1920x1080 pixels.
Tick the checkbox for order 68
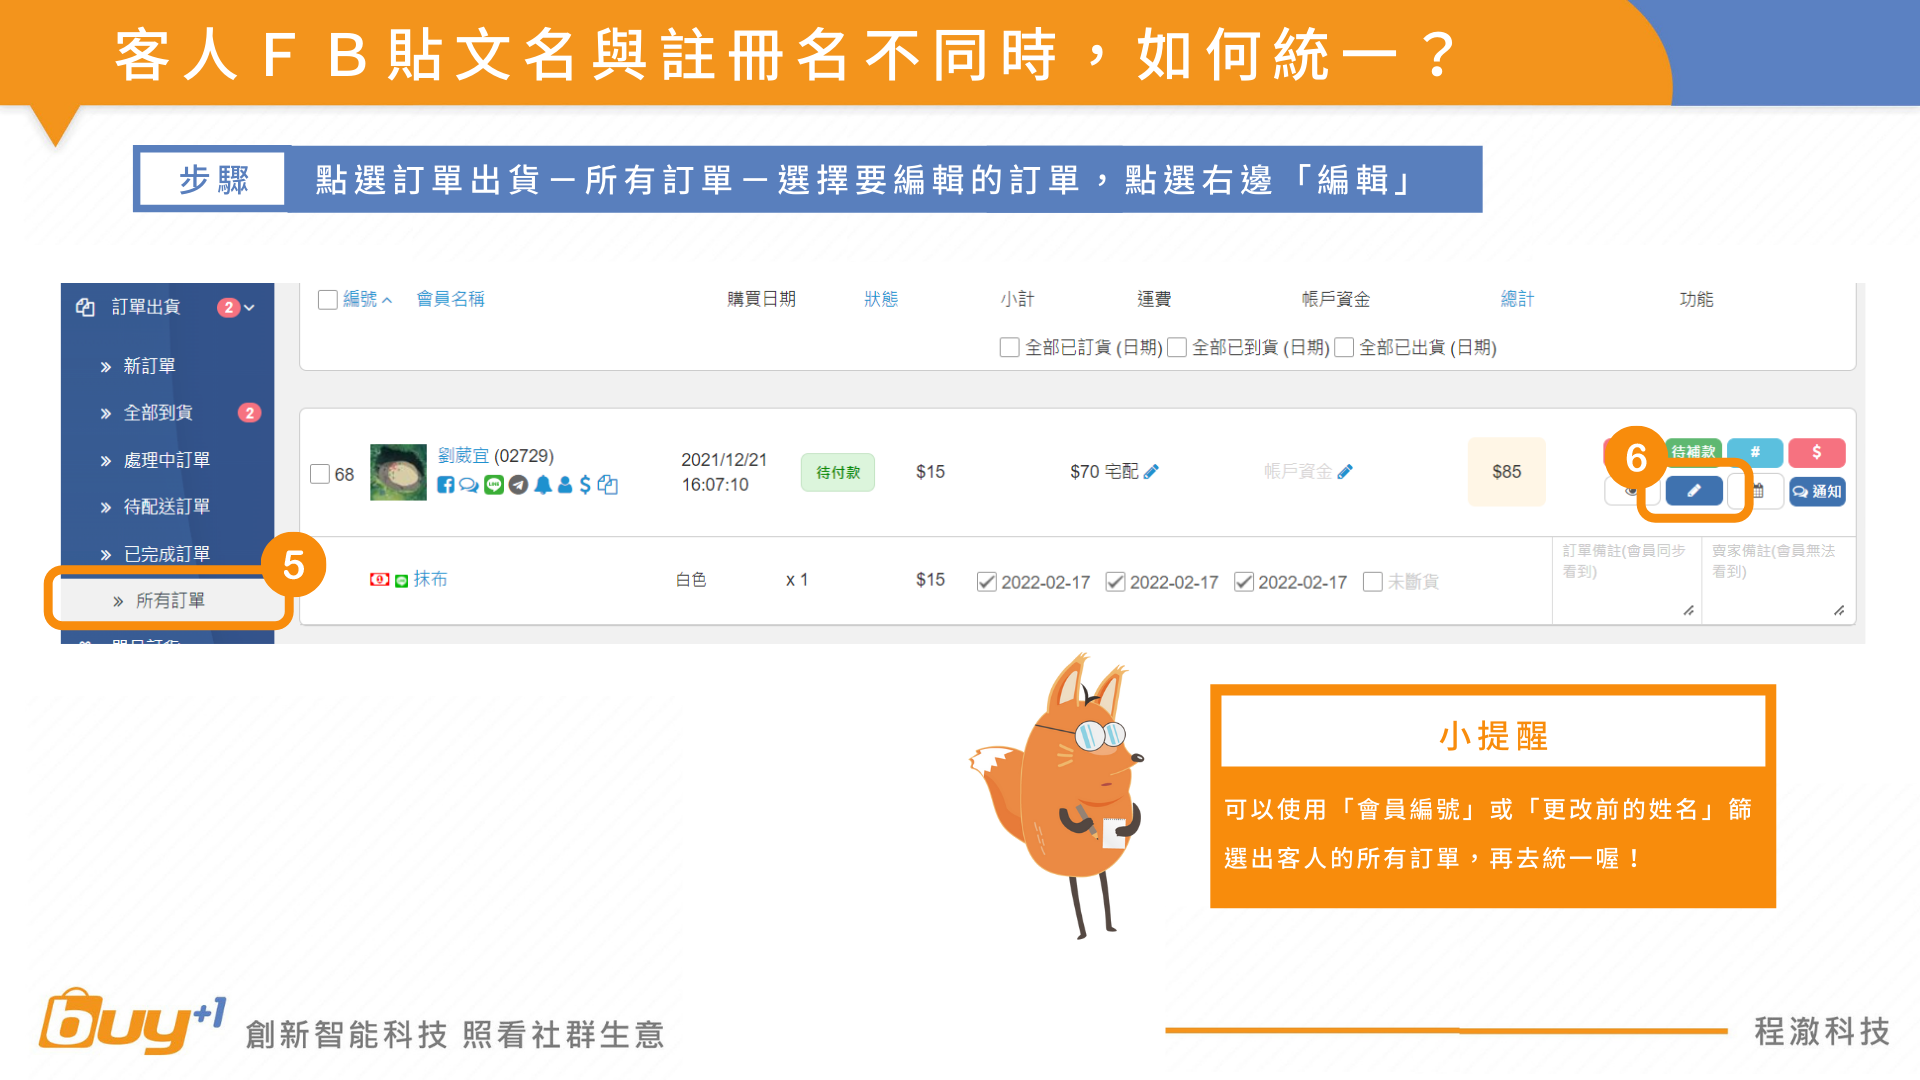pyautogui.click(x=320, y=474)
